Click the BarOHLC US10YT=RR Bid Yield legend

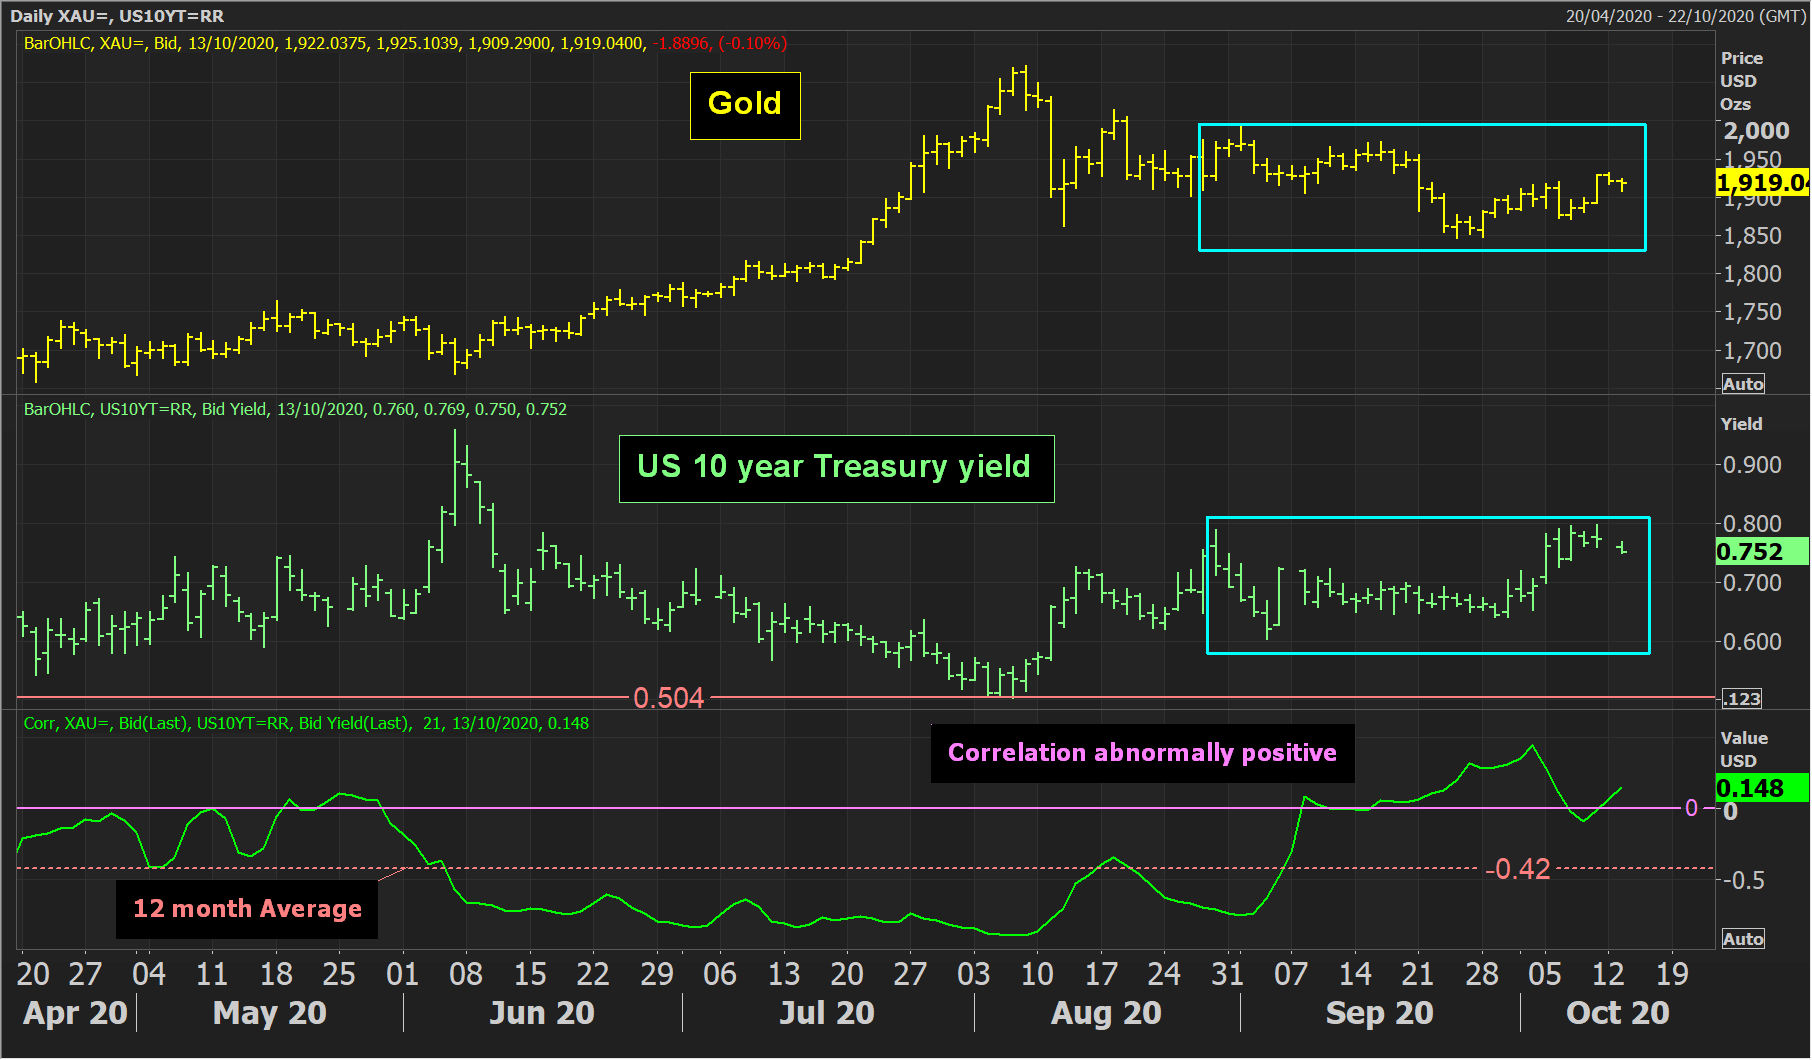click(x=295, y=409)
